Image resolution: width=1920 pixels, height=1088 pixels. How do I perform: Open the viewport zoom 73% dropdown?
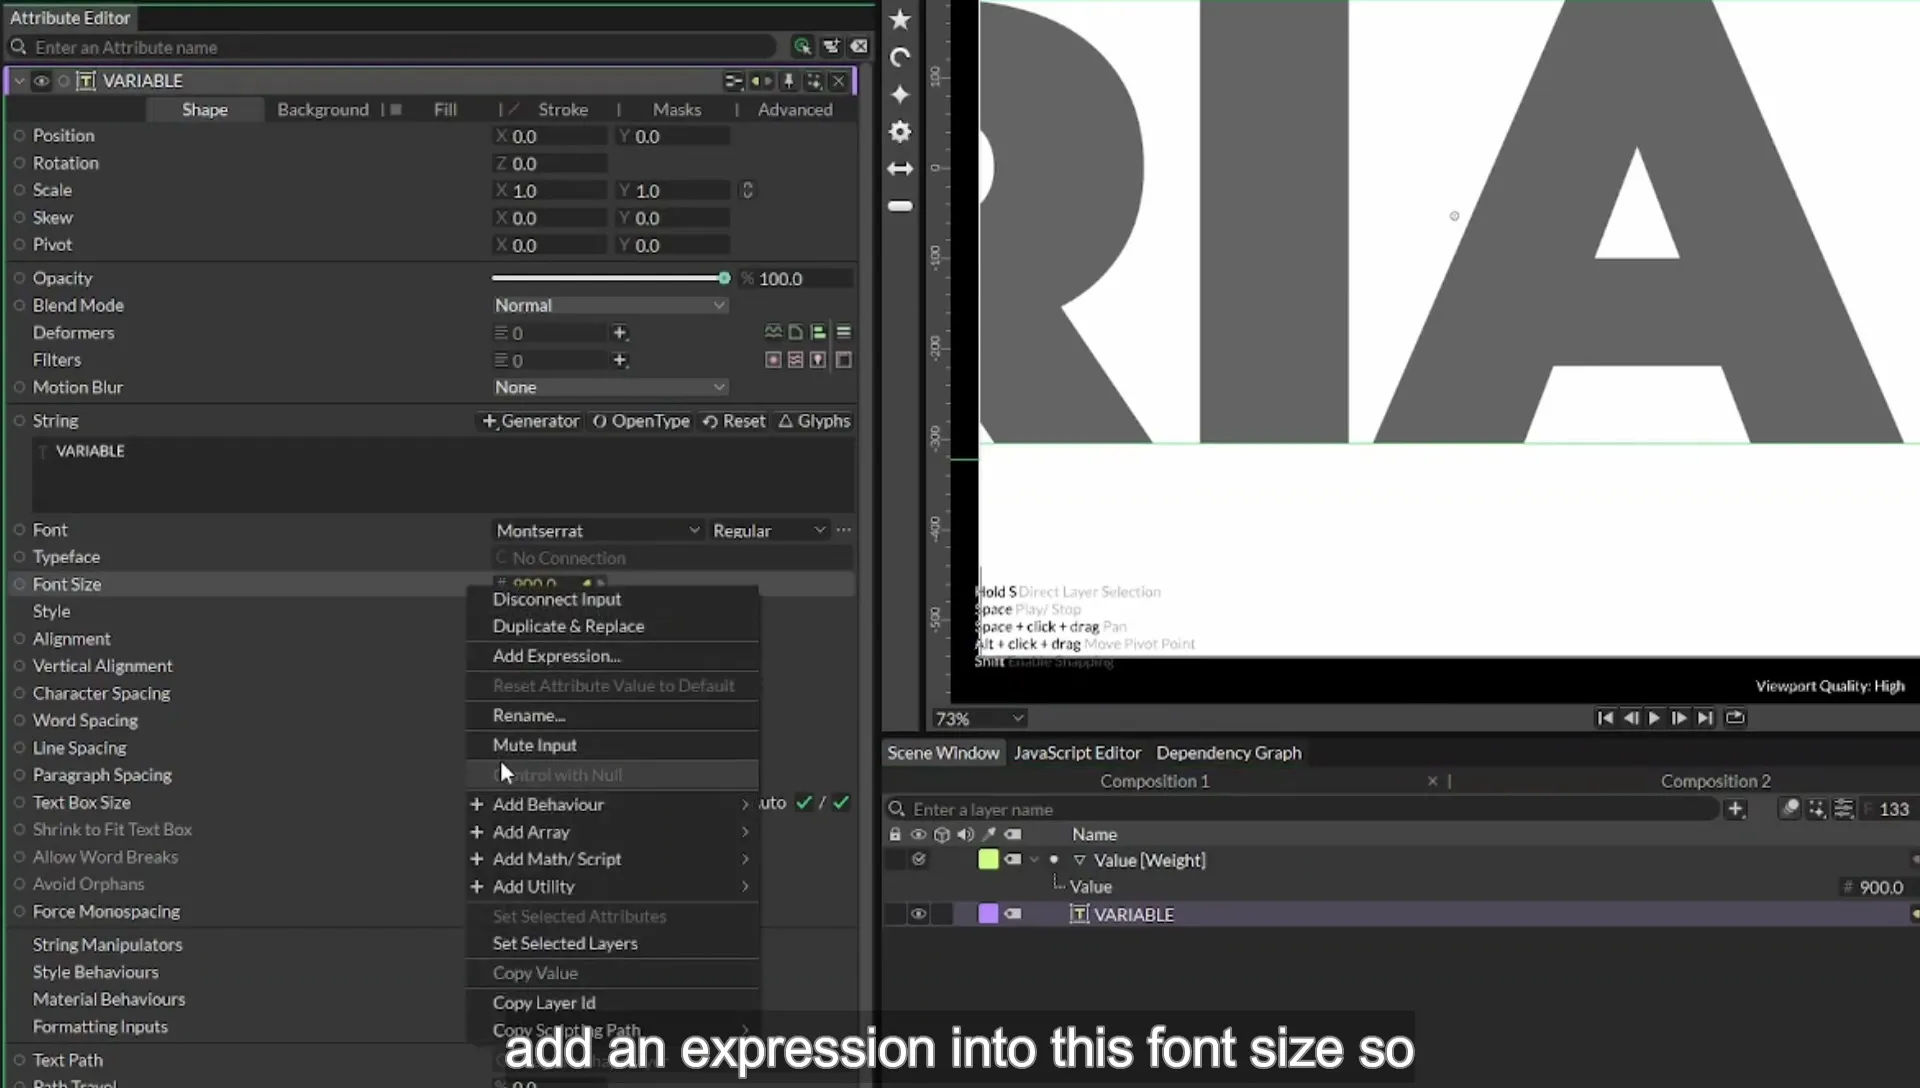click(x=979, y=718)
